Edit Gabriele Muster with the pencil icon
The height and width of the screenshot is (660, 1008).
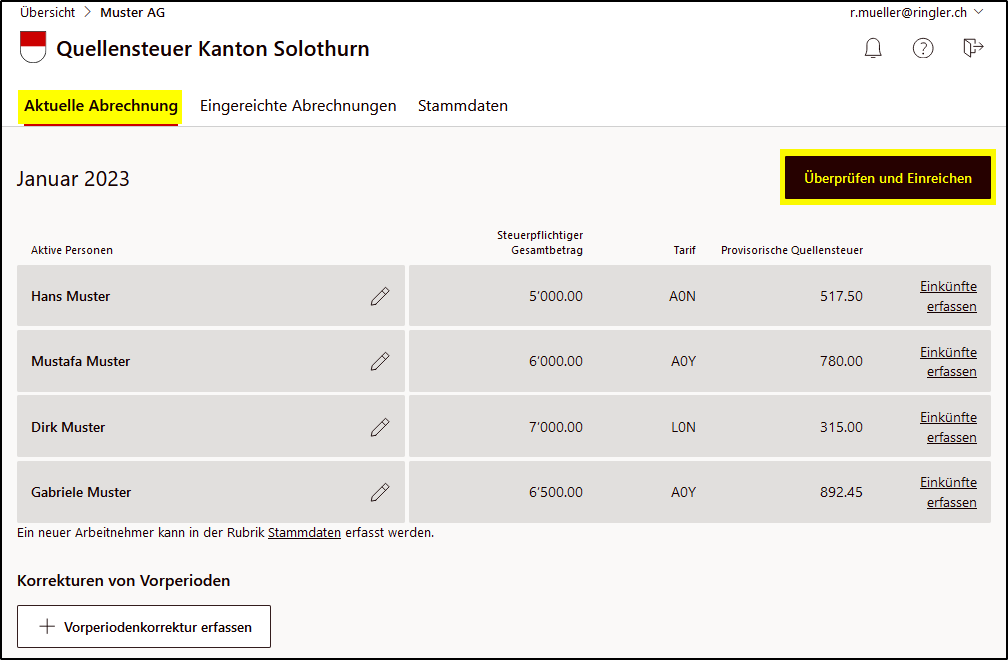pos(380,492)
